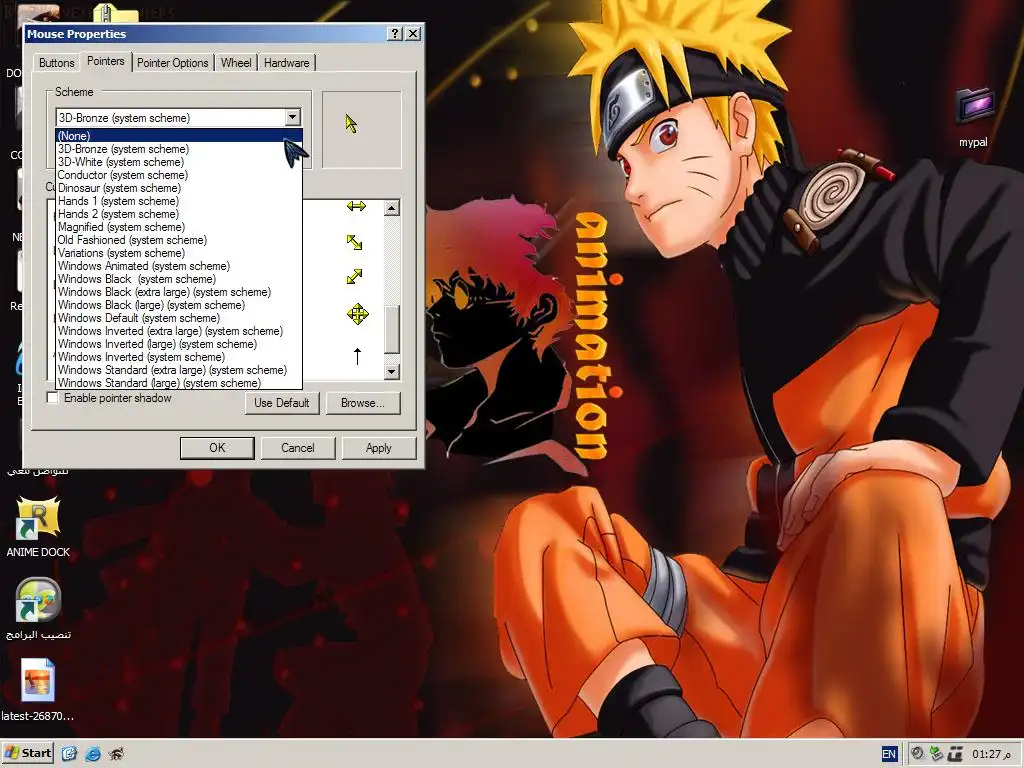Open the Start menu
The width and height of the screenshot is (1024, 768).
coord(28,754)
